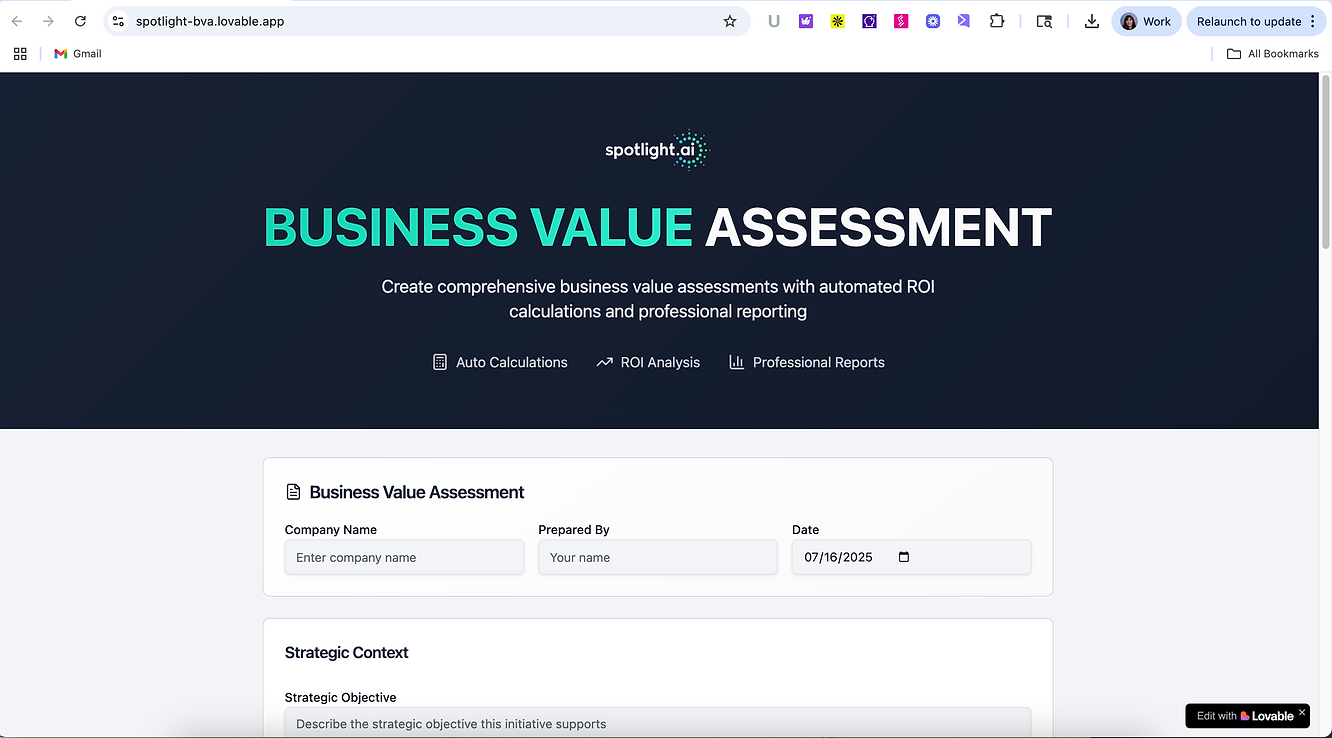
Task: Open the Gmail bookmark
Action: [78, 54]
